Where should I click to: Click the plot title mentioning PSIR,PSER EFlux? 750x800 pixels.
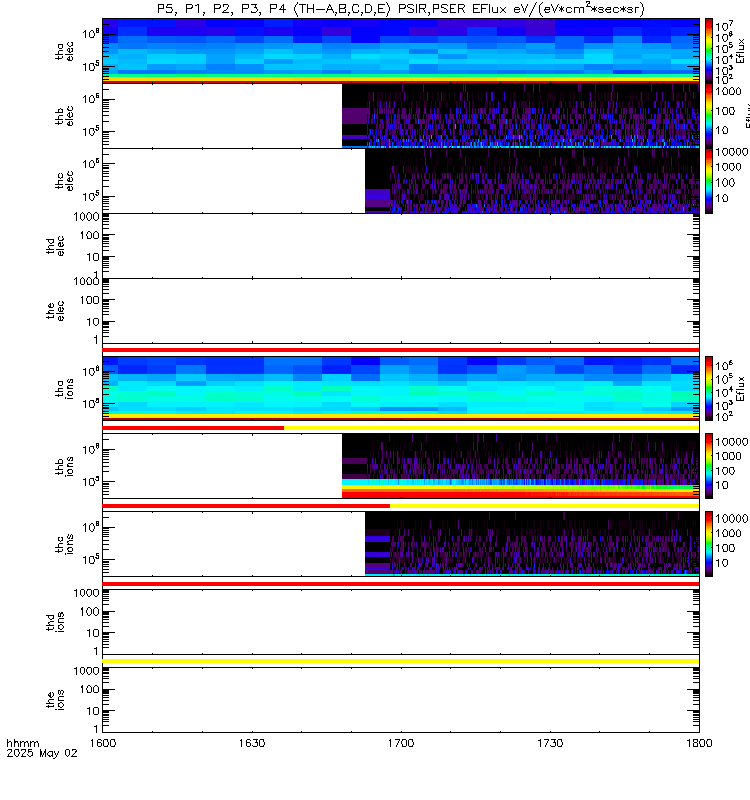pyautogui.click(x=401, y=9)
